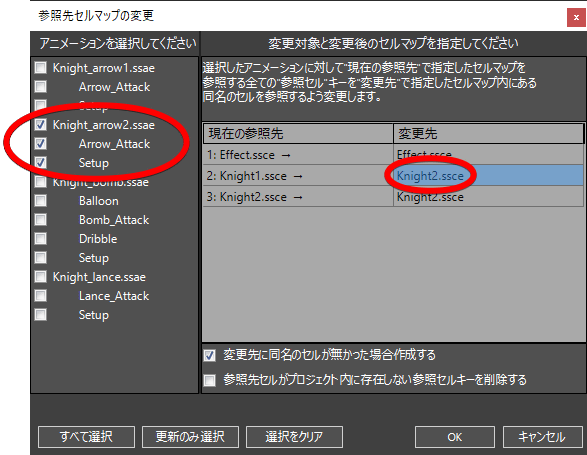Tick the Dribble animation checkbox
Viewport: 587px width, 455px height.
40,239
